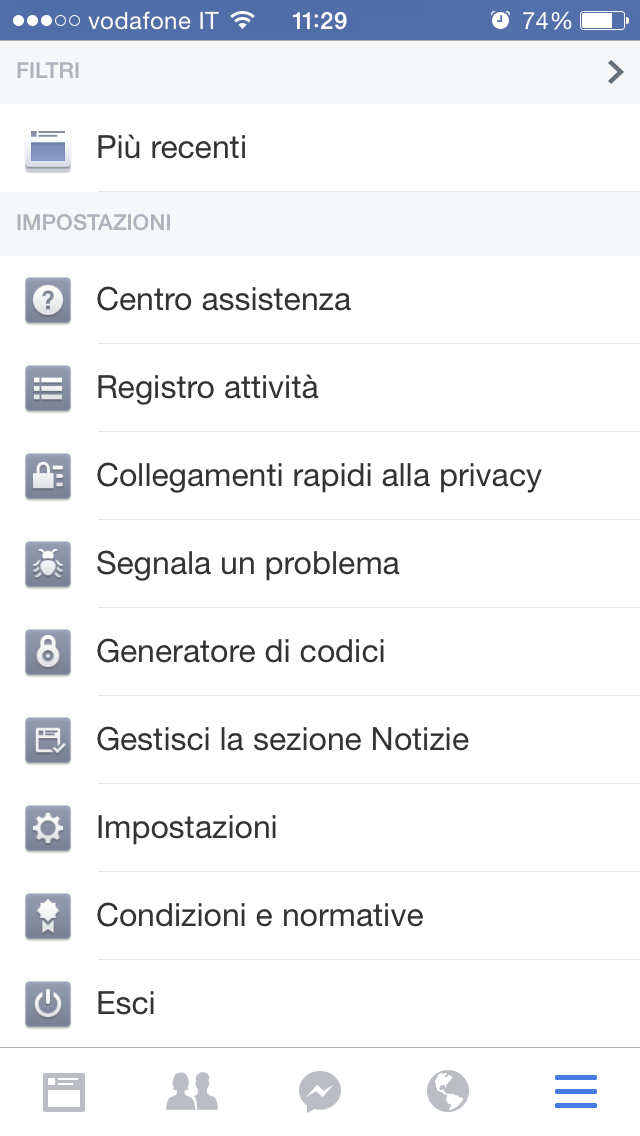Tap the Esci power icon

click(x=48, y=1004)
